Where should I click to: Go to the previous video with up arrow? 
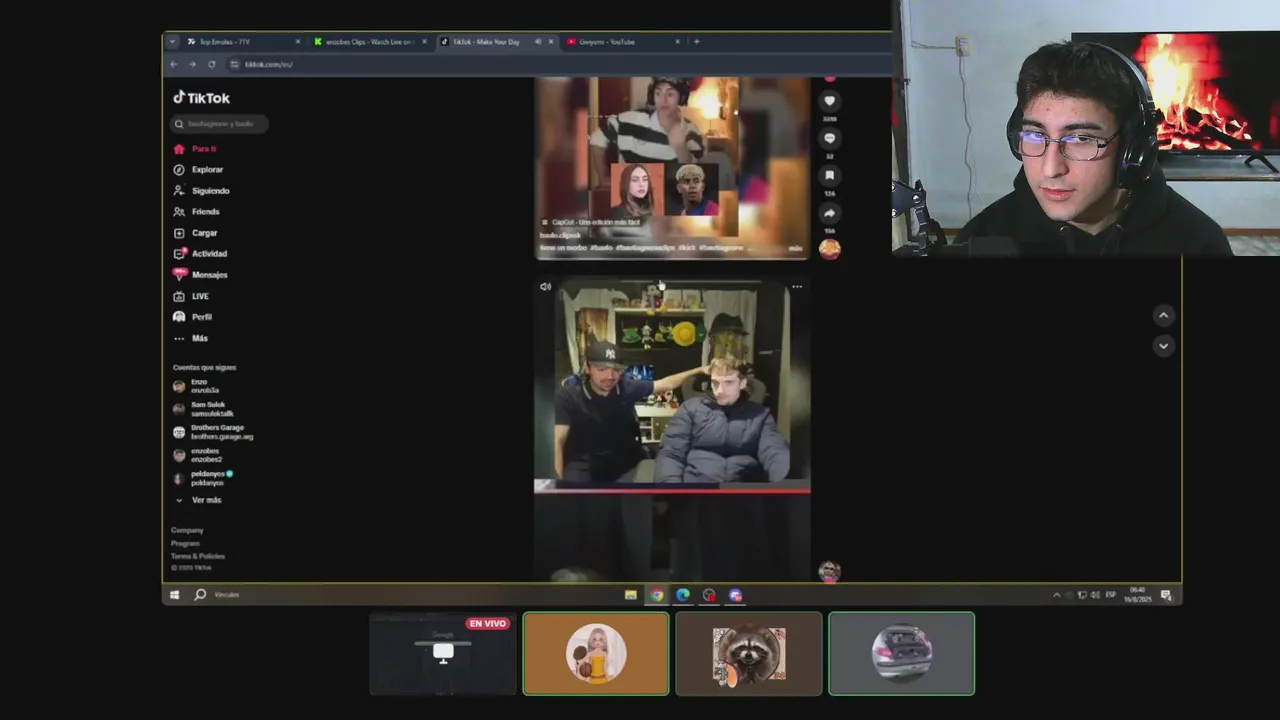(x=1163, y=315)
